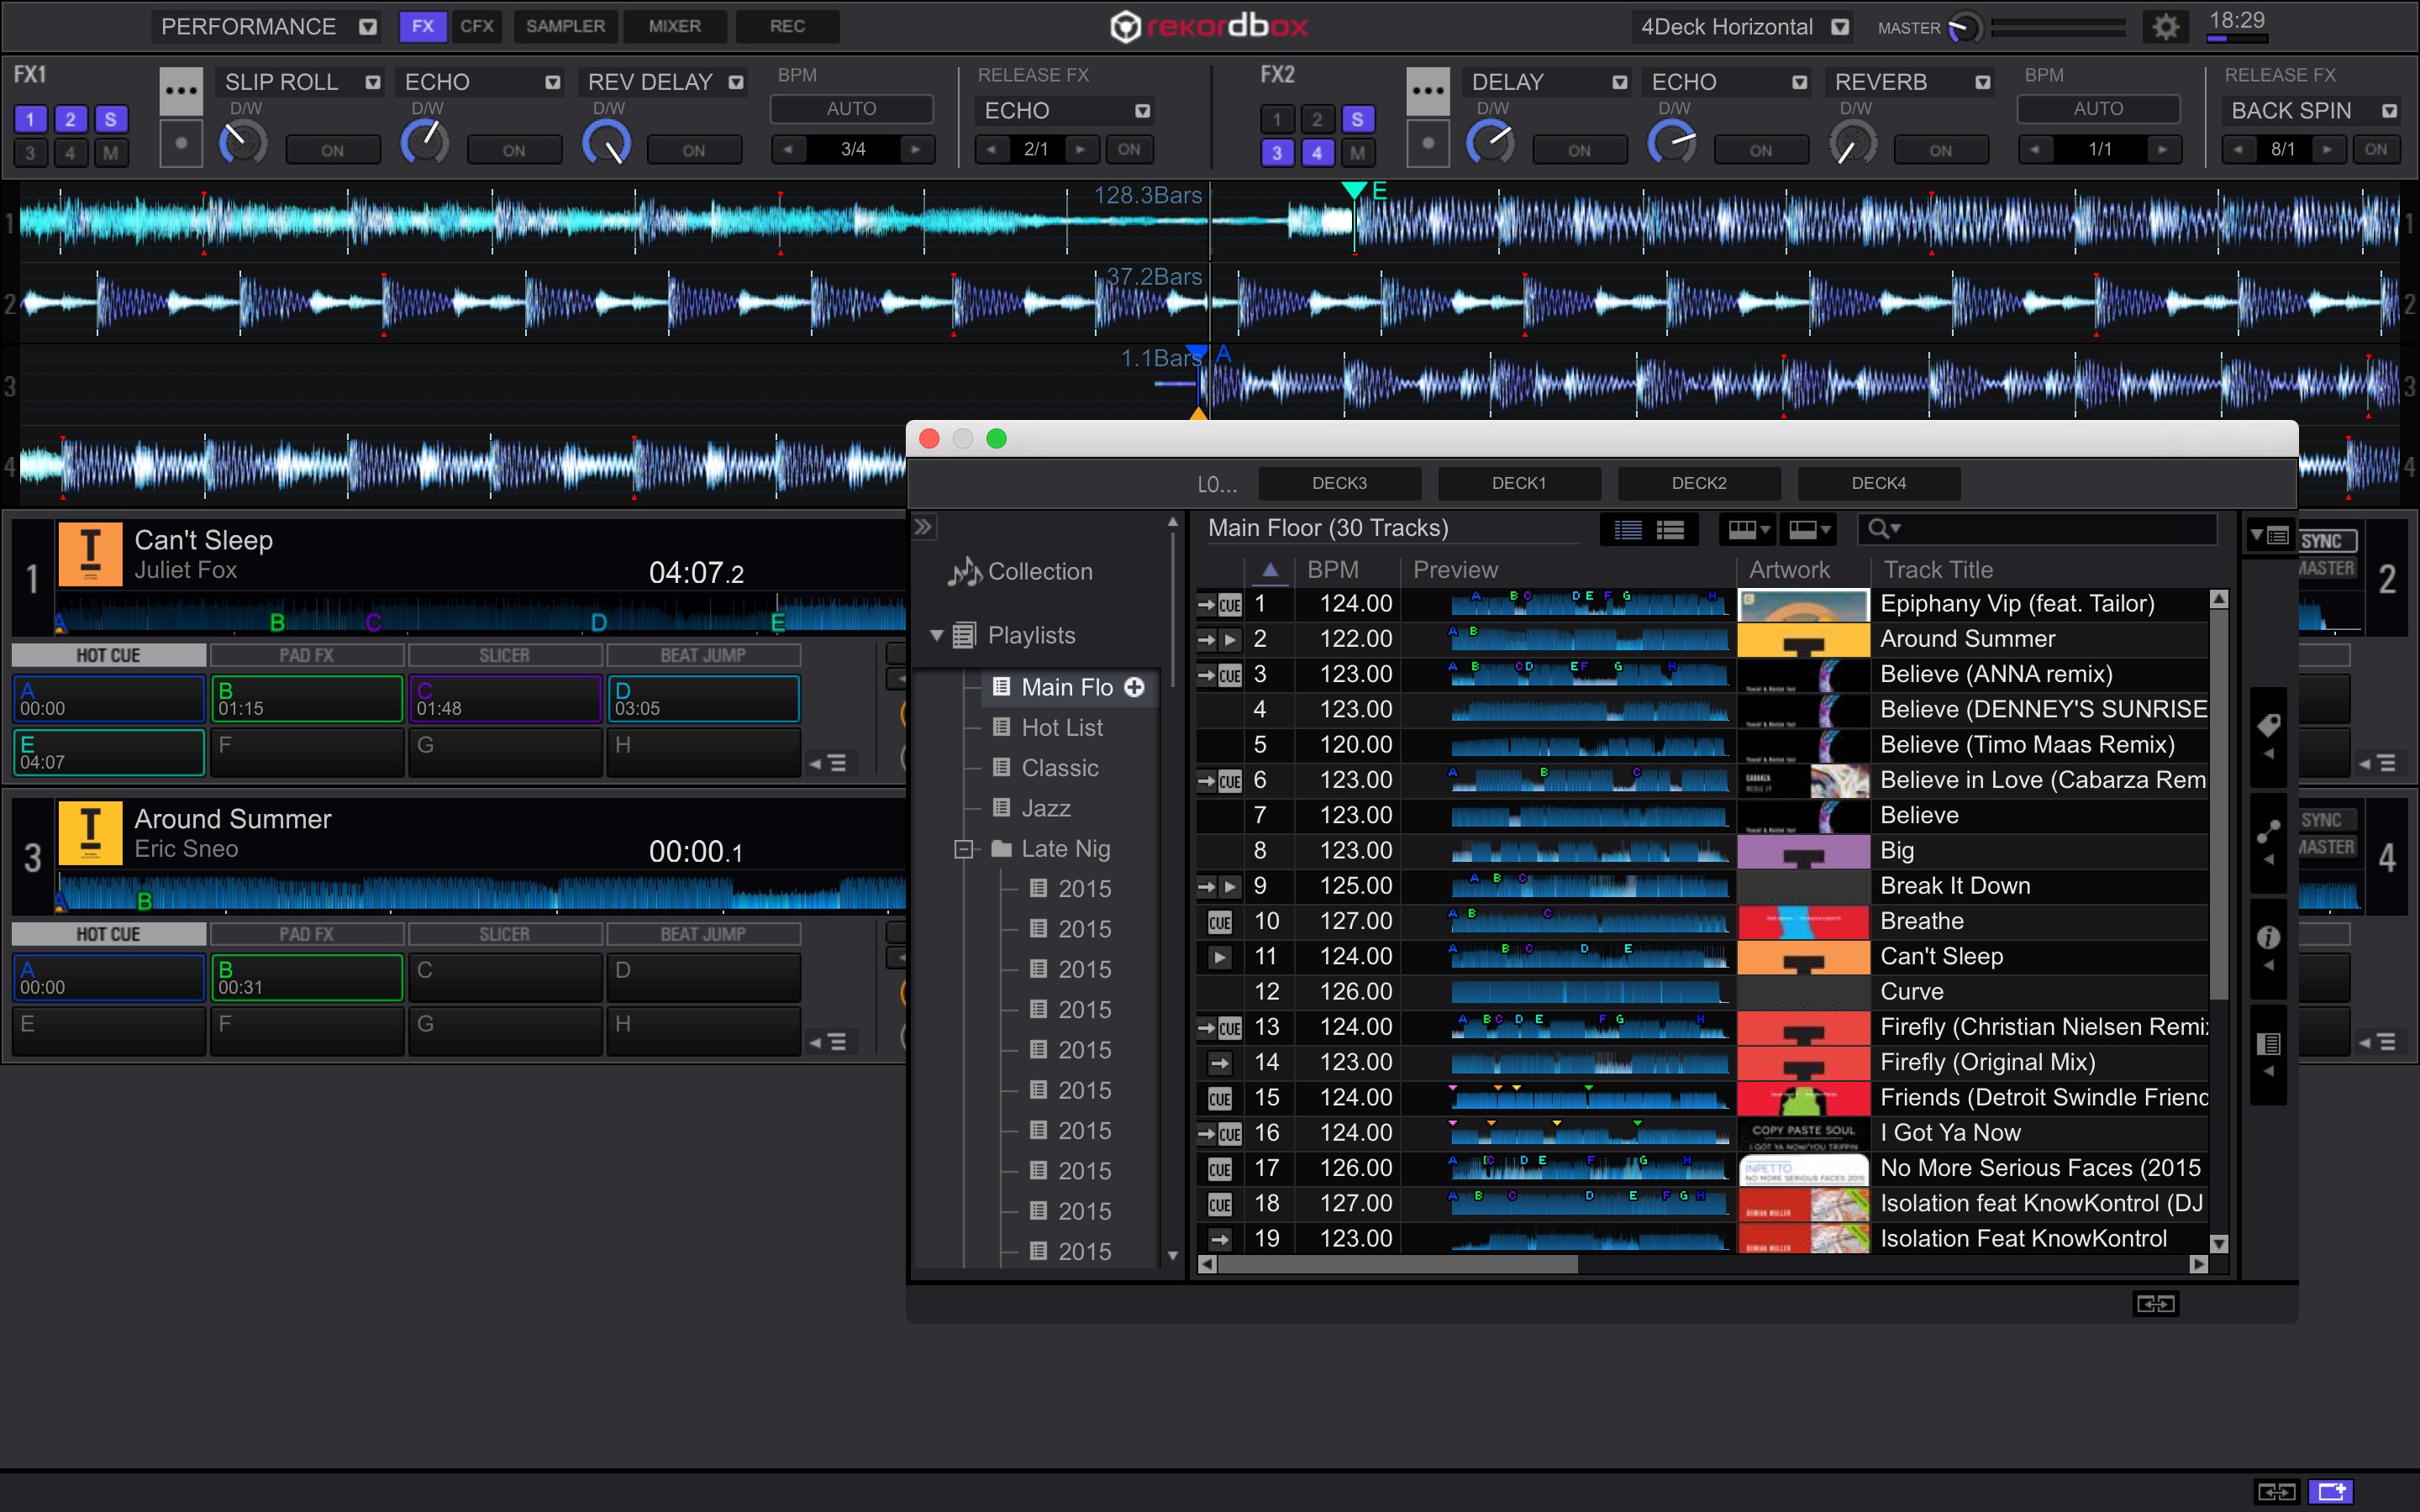This screenshot has width=2420, height=1512.
Task: Open the settings gear icon
Action: (2165, 27)
